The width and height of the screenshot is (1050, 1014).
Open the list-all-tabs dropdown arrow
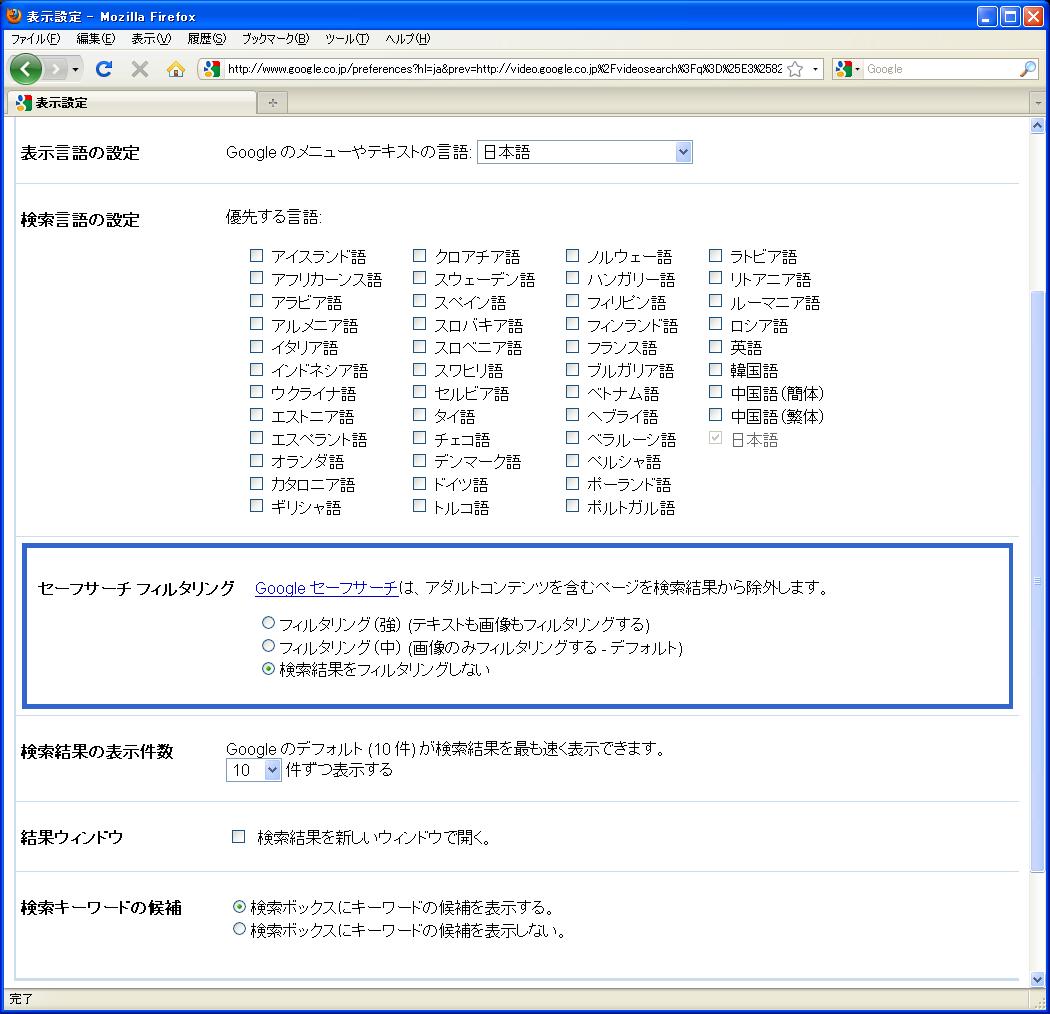pos(1038,103)
